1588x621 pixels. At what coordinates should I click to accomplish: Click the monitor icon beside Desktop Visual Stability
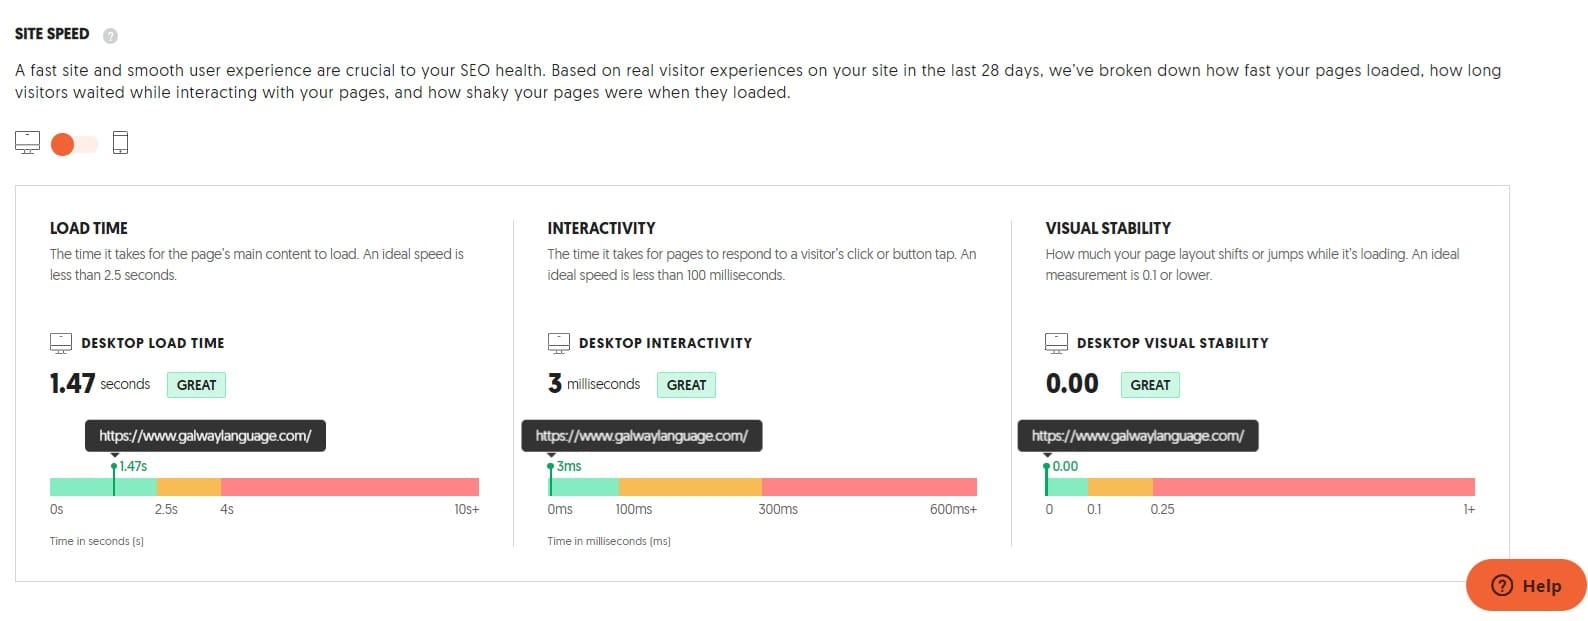click(x=1056, y=343)
